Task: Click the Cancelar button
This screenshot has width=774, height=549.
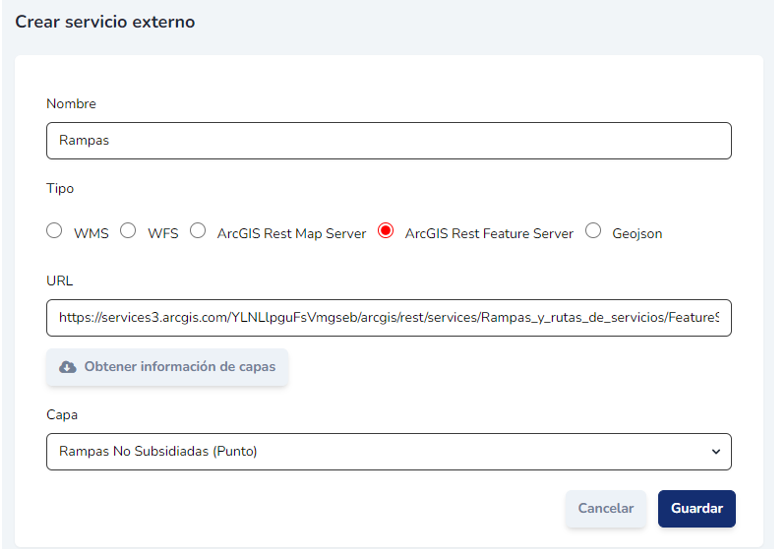Action: (x=606, y=508)
